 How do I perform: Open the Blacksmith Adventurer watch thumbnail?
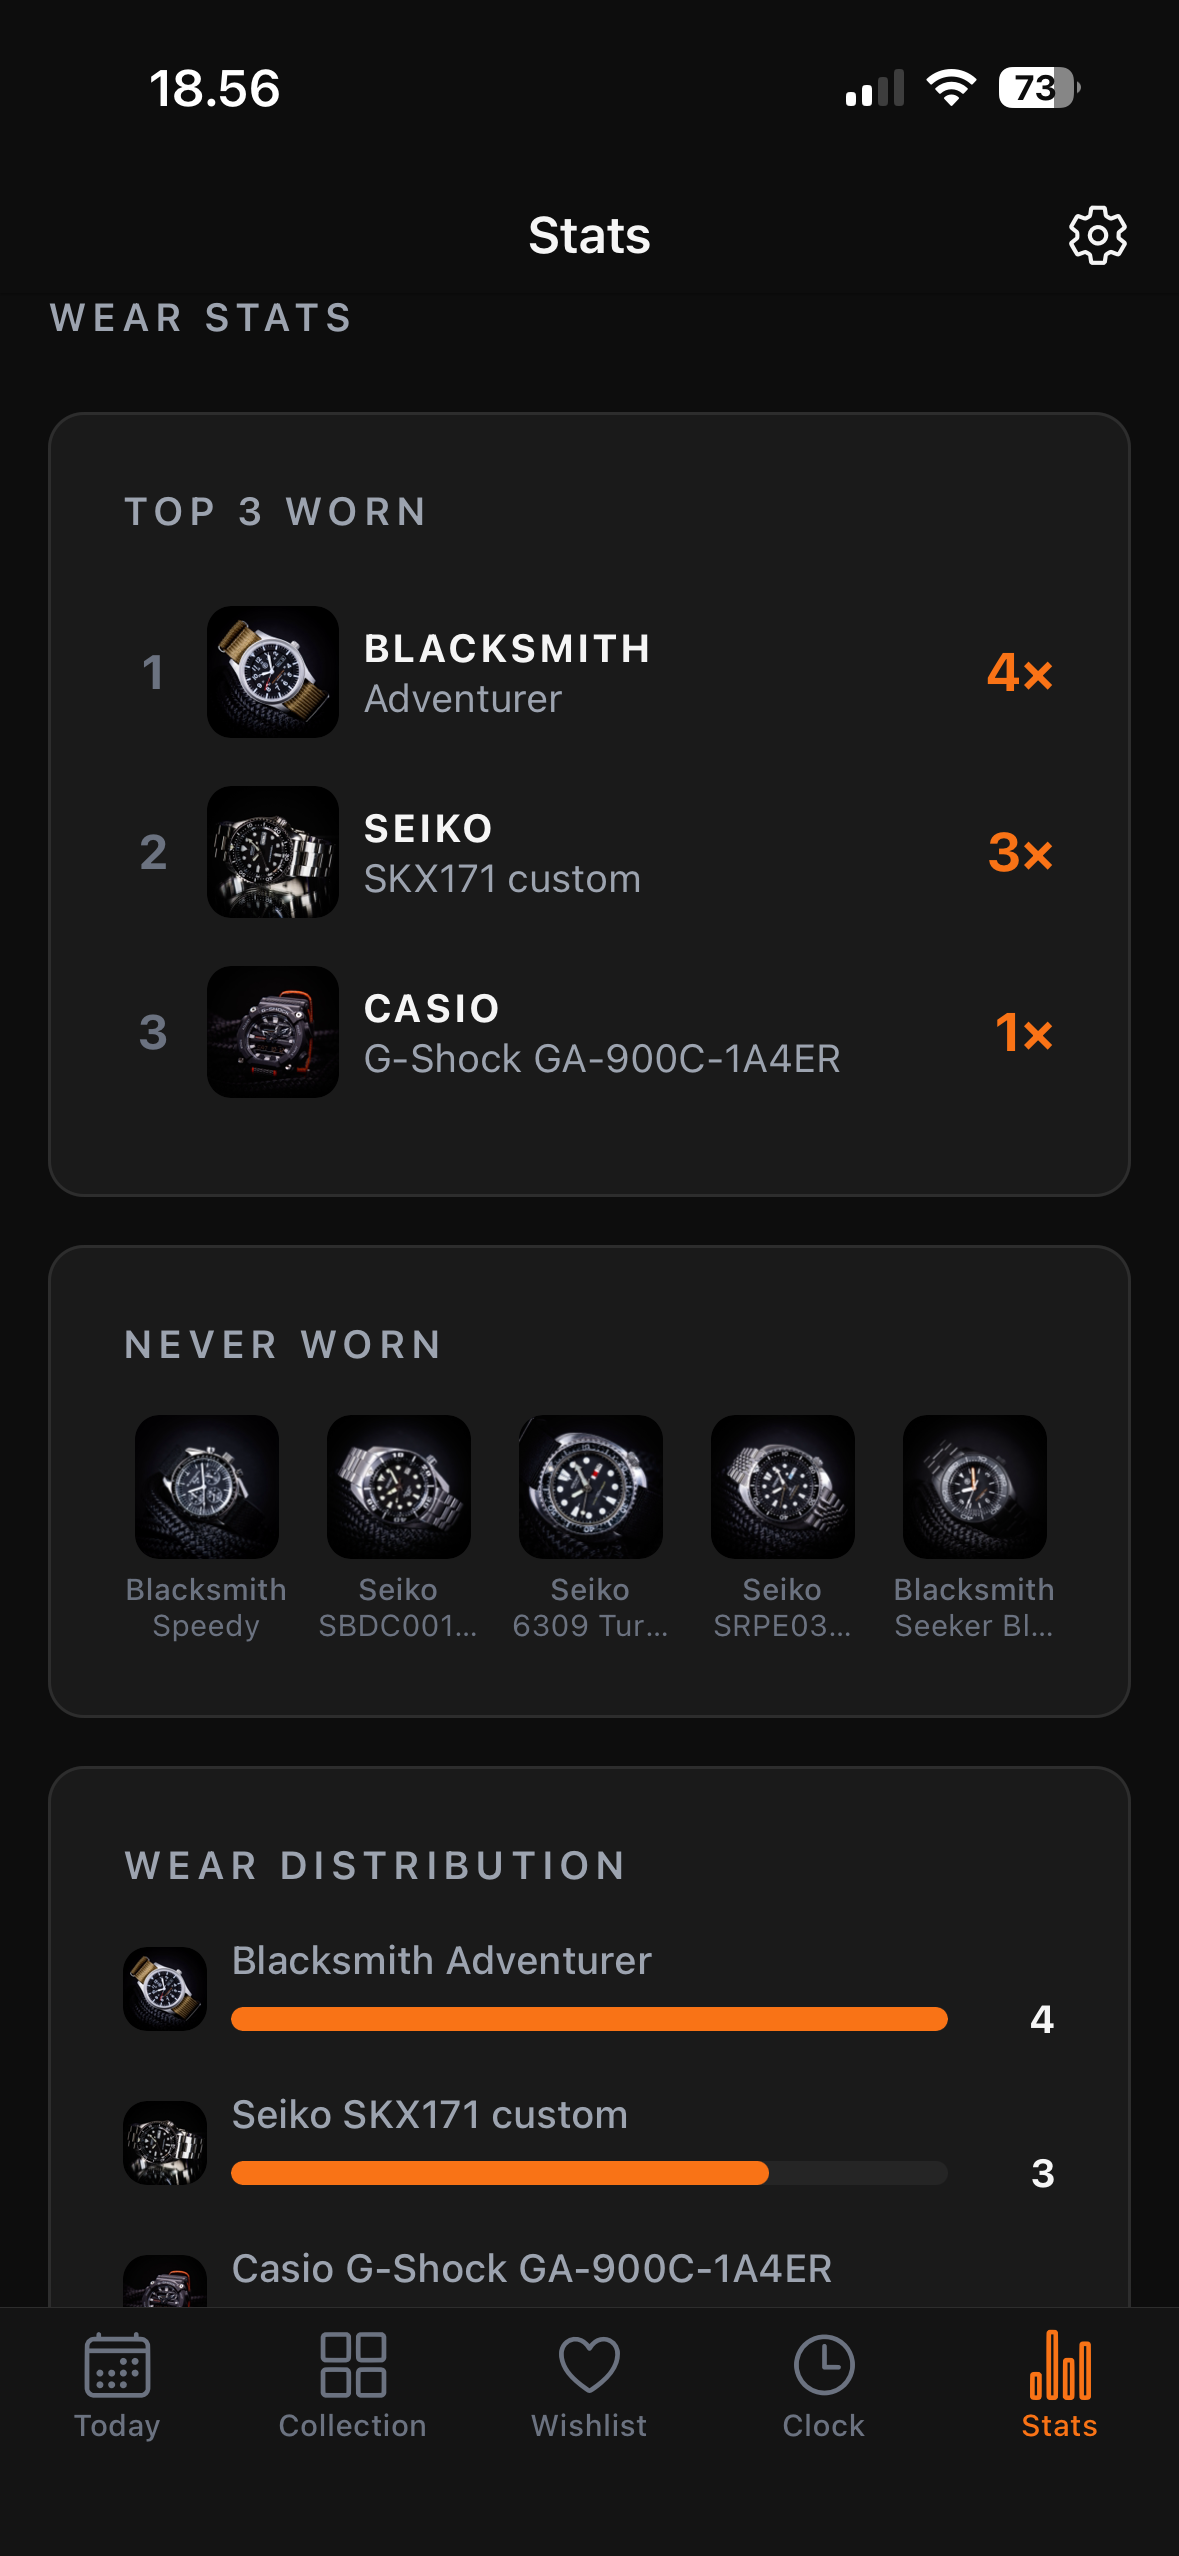click(272, 672)
